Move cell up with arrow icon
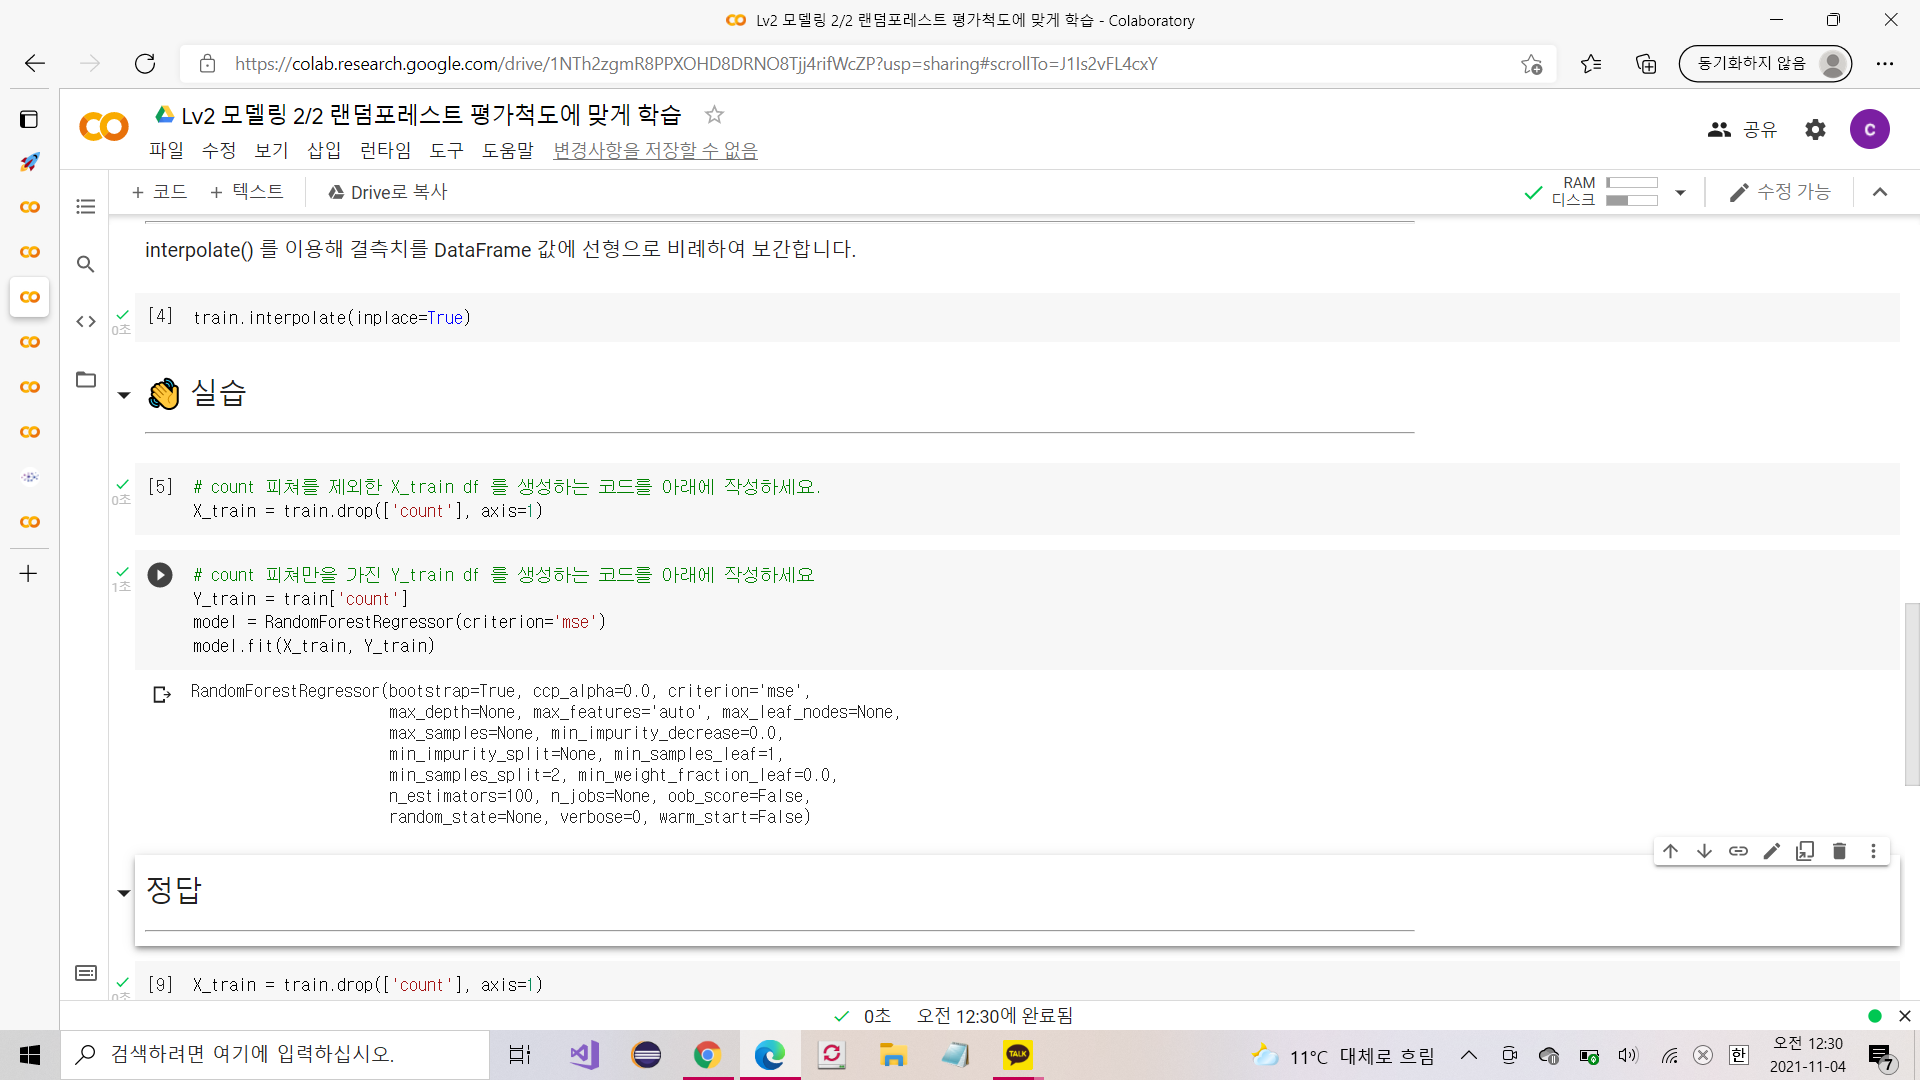Image resolution: width=1920 pixels, height=1080 pixels. tap(1670, 851)
